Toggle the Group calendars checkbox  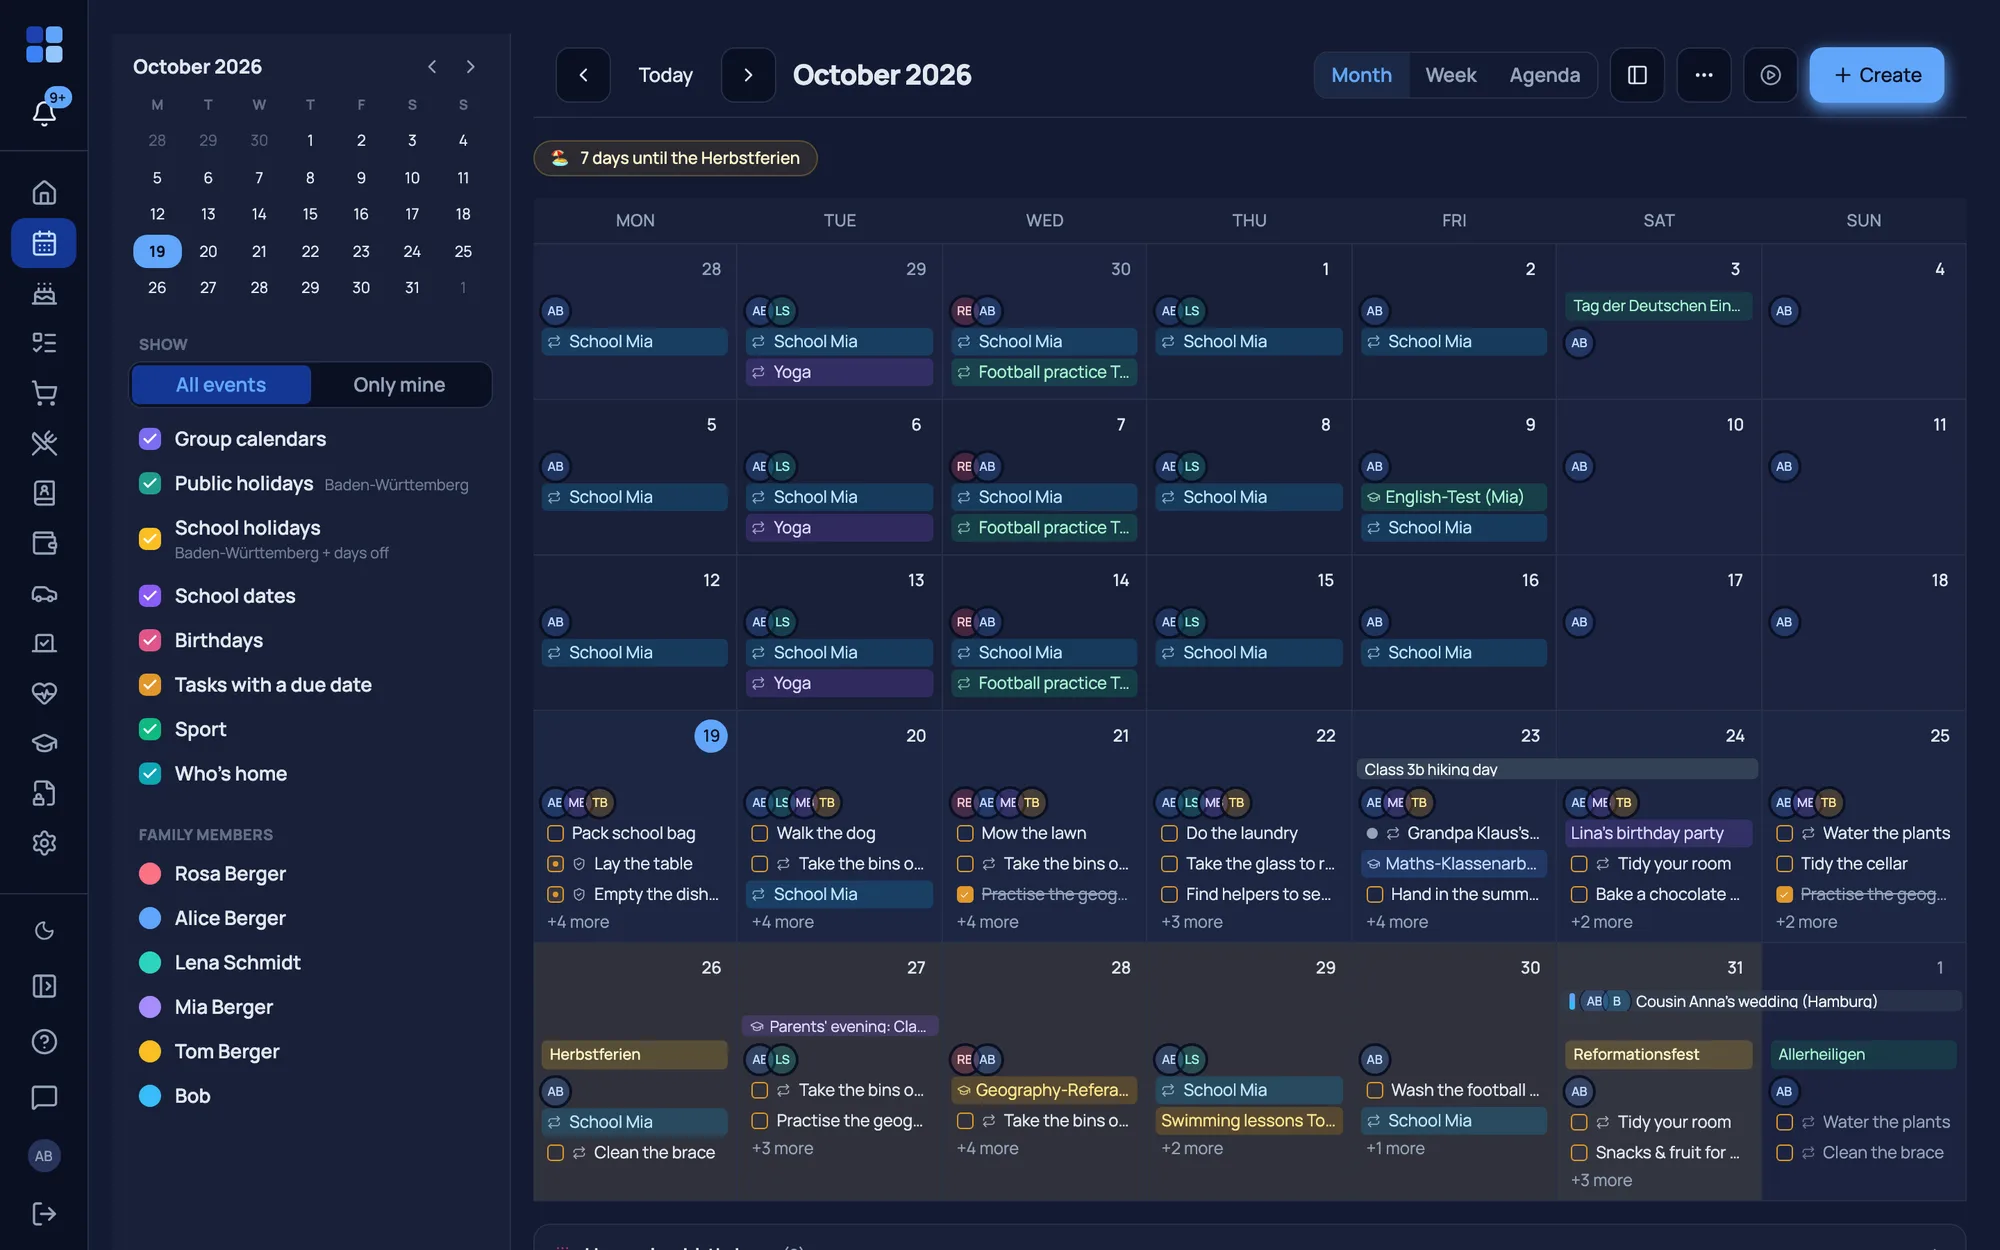click(x=150, y=439)
